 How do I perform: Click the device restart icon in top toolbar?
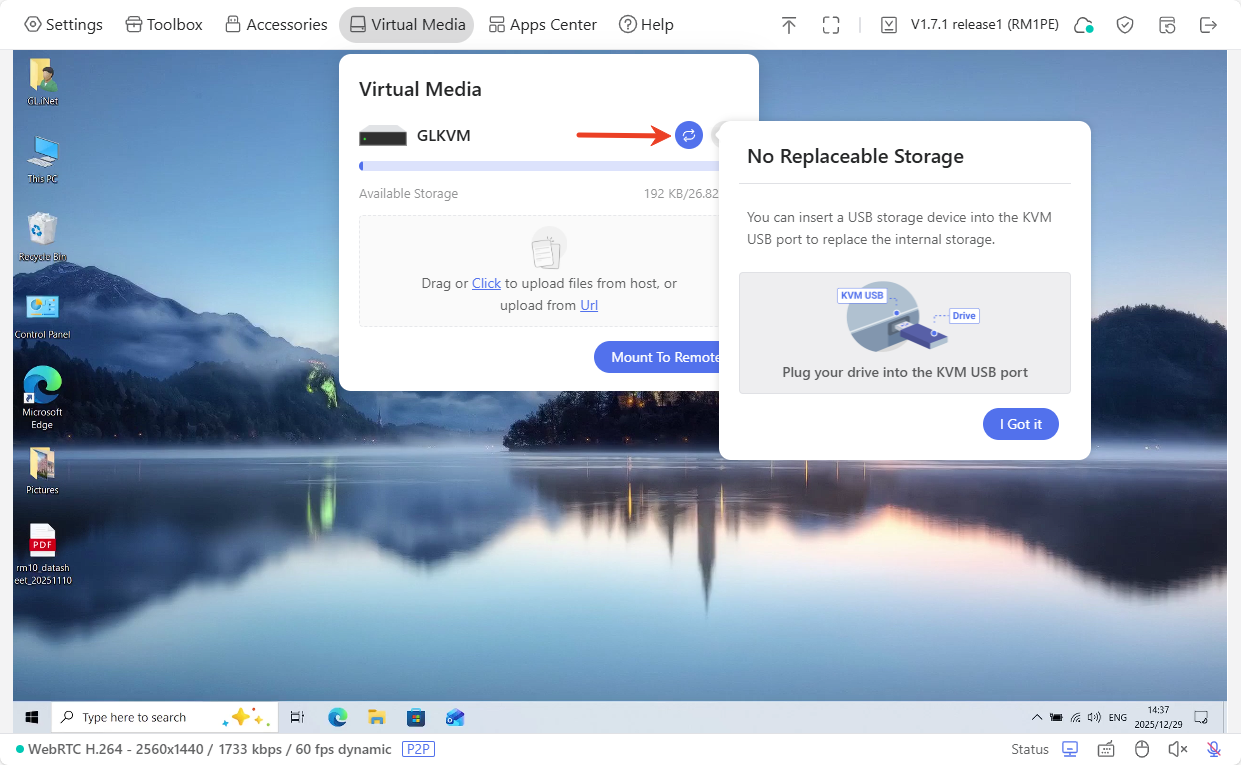point(1167,24)
